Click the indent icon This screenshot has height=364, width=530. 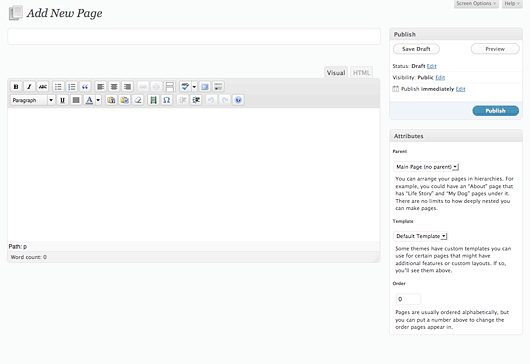(196, 100)
